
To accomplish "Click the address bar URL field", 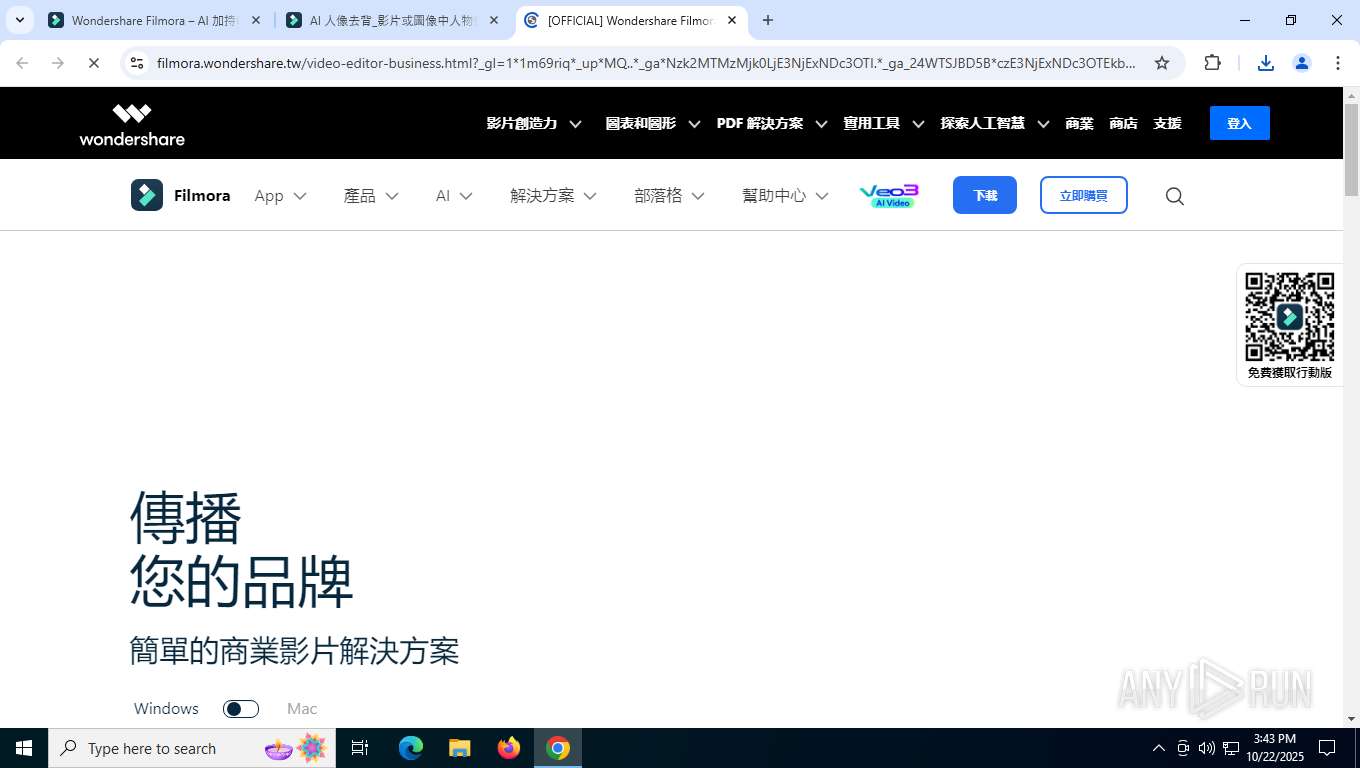I will coord(646,63).
